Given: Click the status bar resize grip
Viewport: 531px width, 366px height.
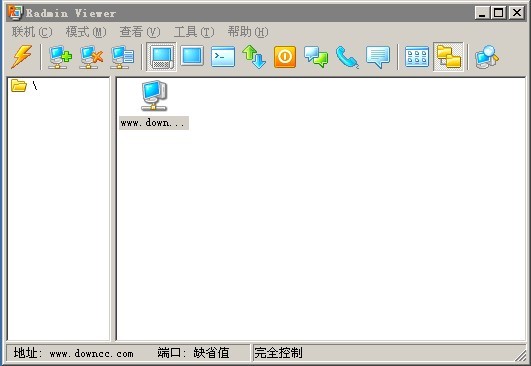Looking at the screenshot, I should [521, 356].
